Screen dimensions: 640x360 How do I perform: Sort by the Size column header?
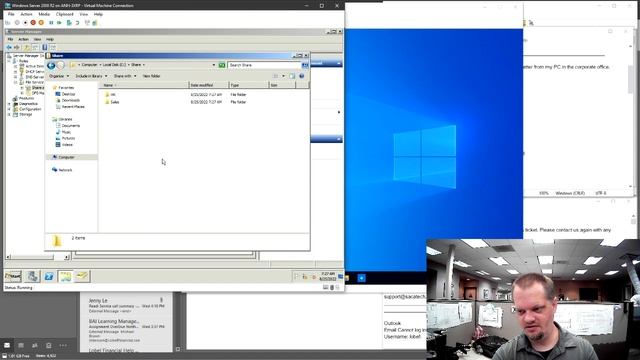click(282, 85)
